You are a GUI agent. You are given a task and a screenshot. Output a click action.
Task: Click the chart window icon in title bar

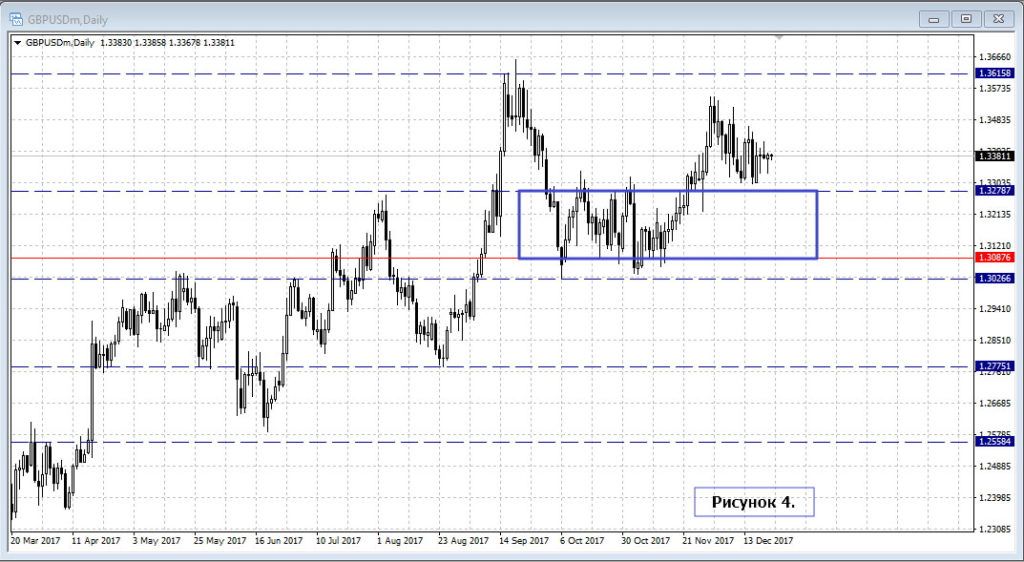[x=17, y=18]
